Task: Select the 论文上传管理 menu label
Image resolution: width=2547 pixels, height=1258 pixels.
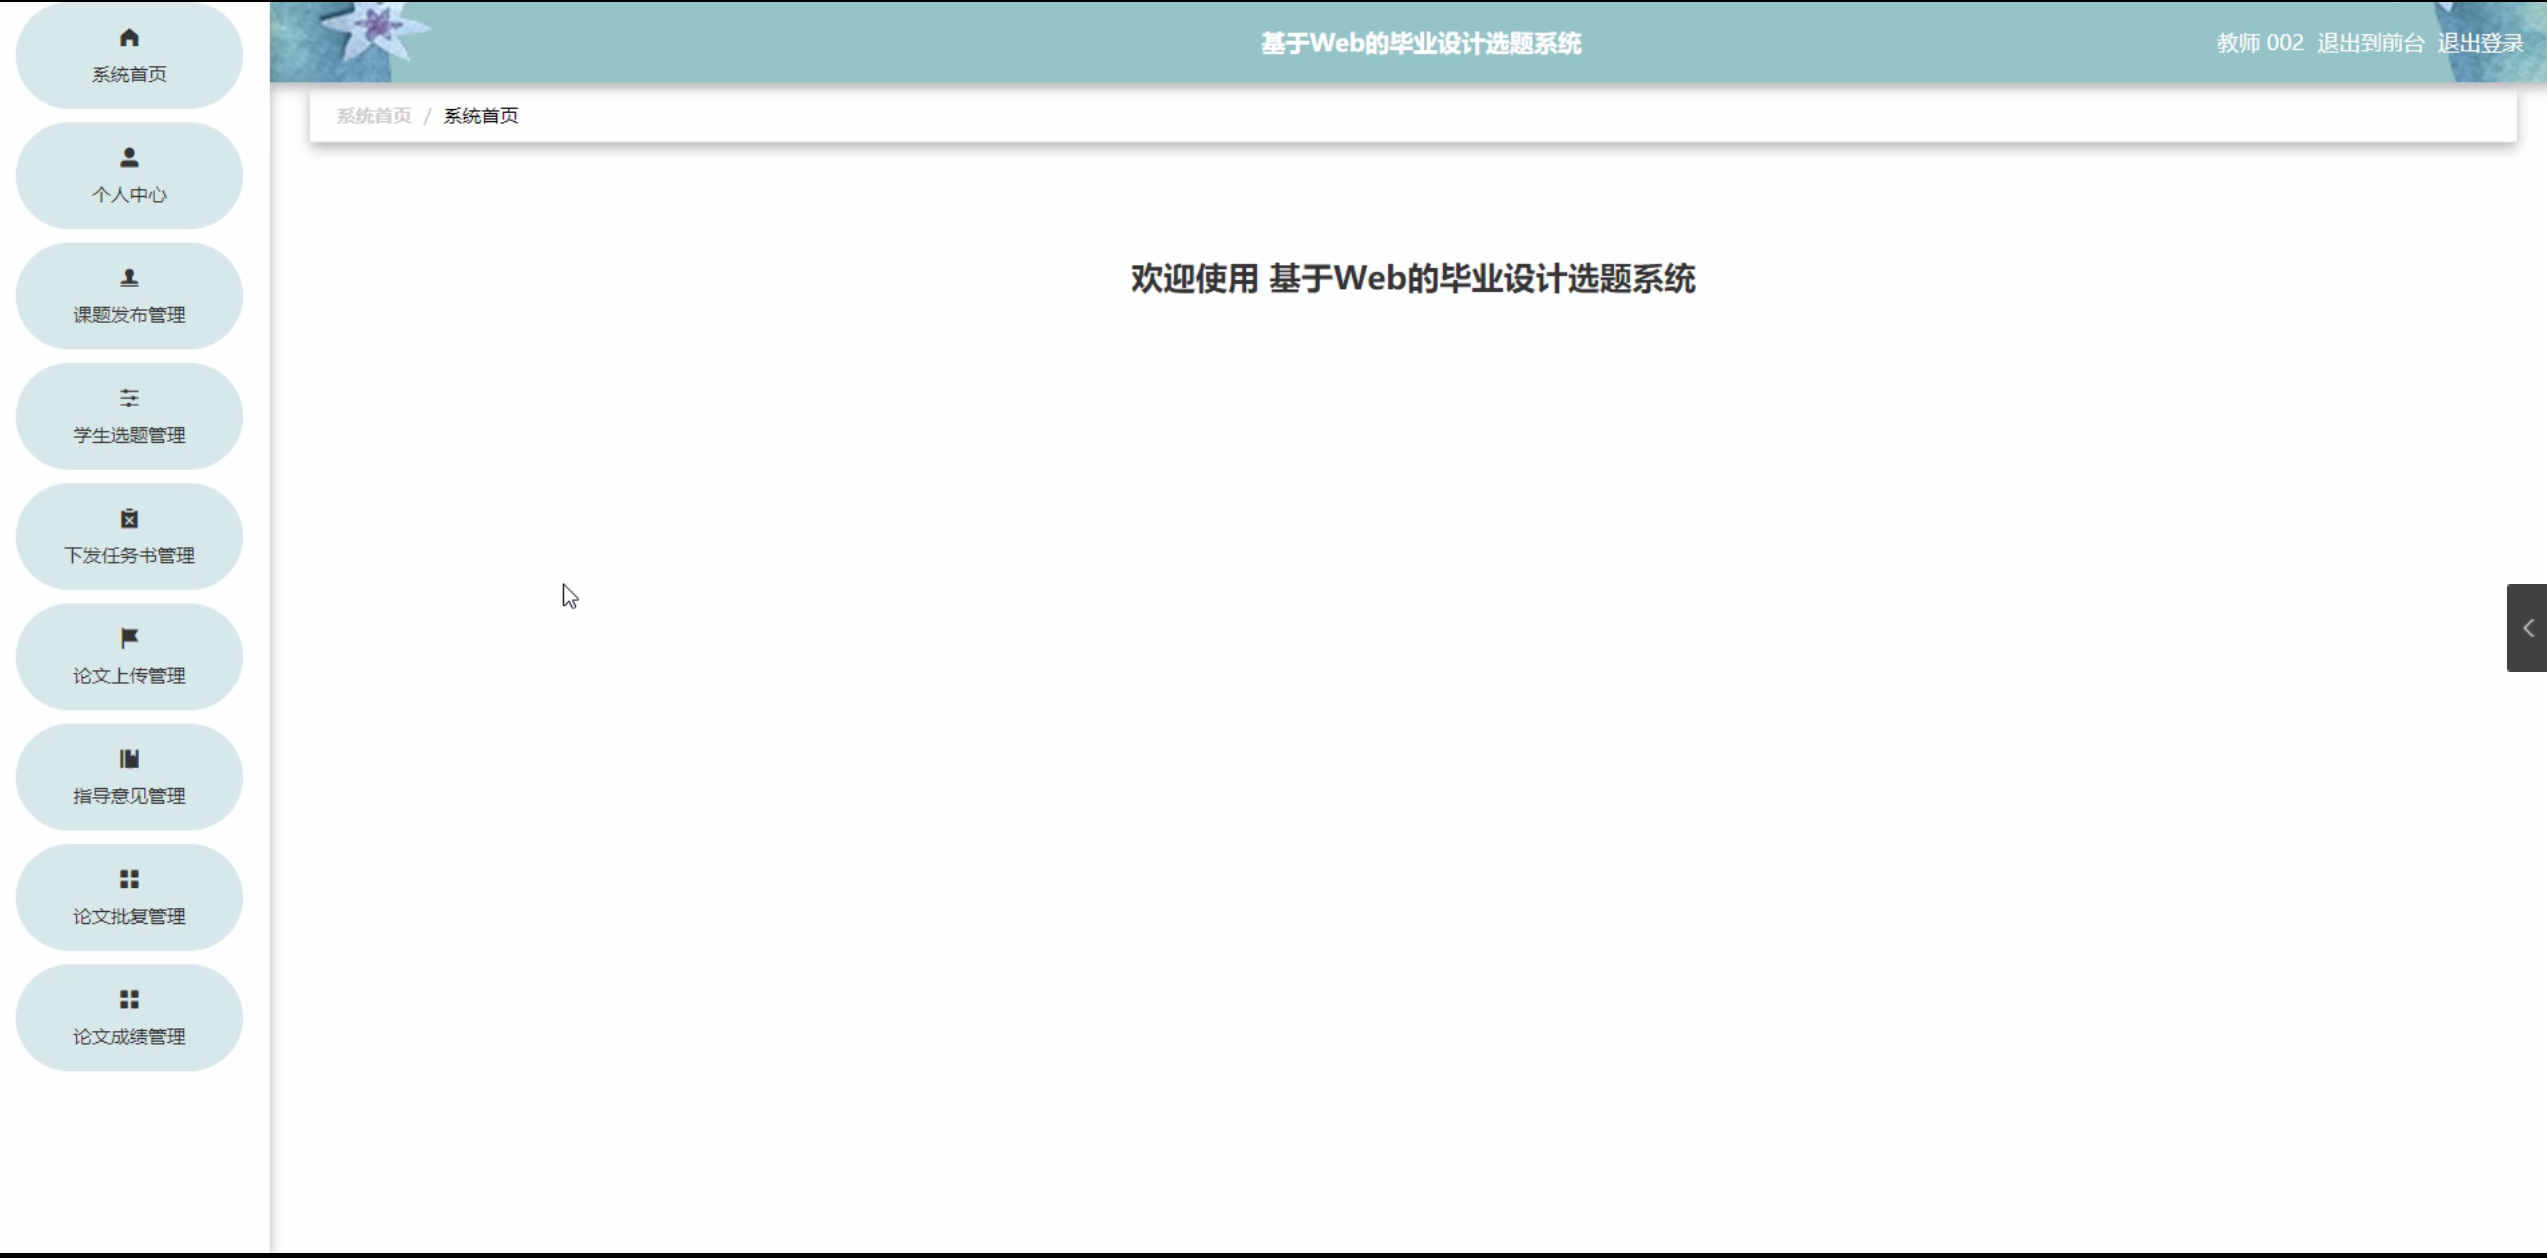Action: [129, 676]
